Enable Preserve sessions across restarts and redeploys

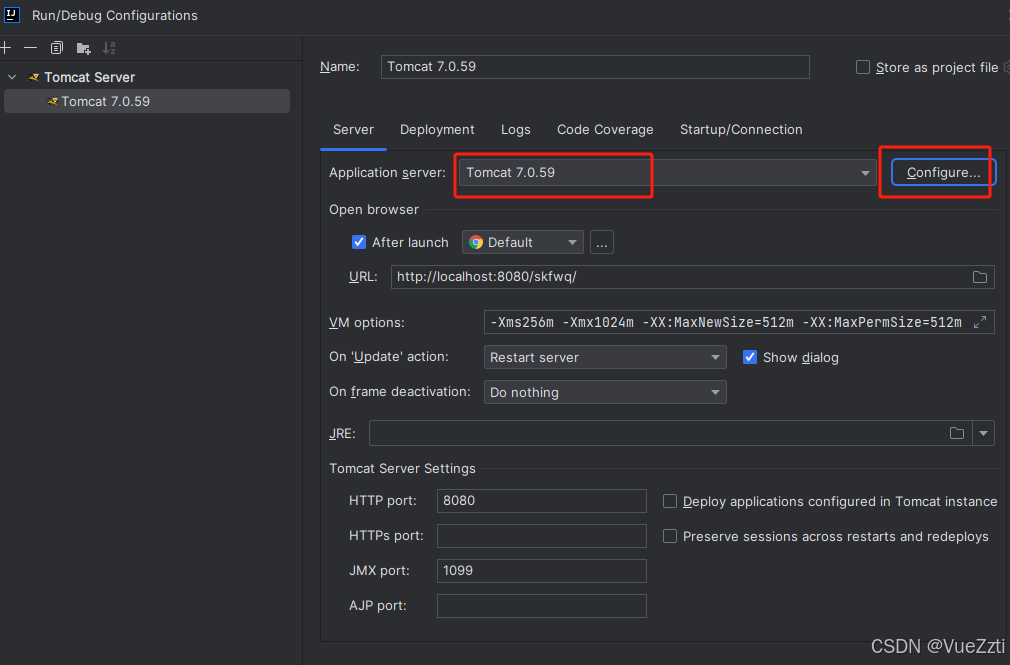(670, 536)
